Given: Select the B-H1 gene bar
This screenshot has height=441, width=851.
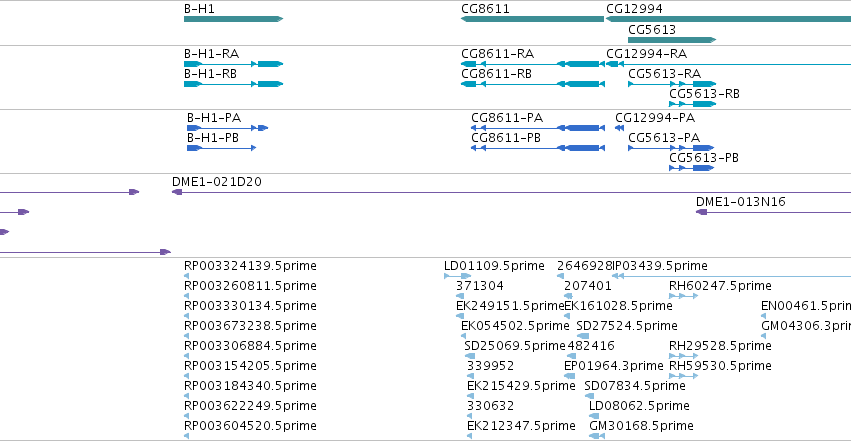Looking at the screenshot, I should click(233, 19).
